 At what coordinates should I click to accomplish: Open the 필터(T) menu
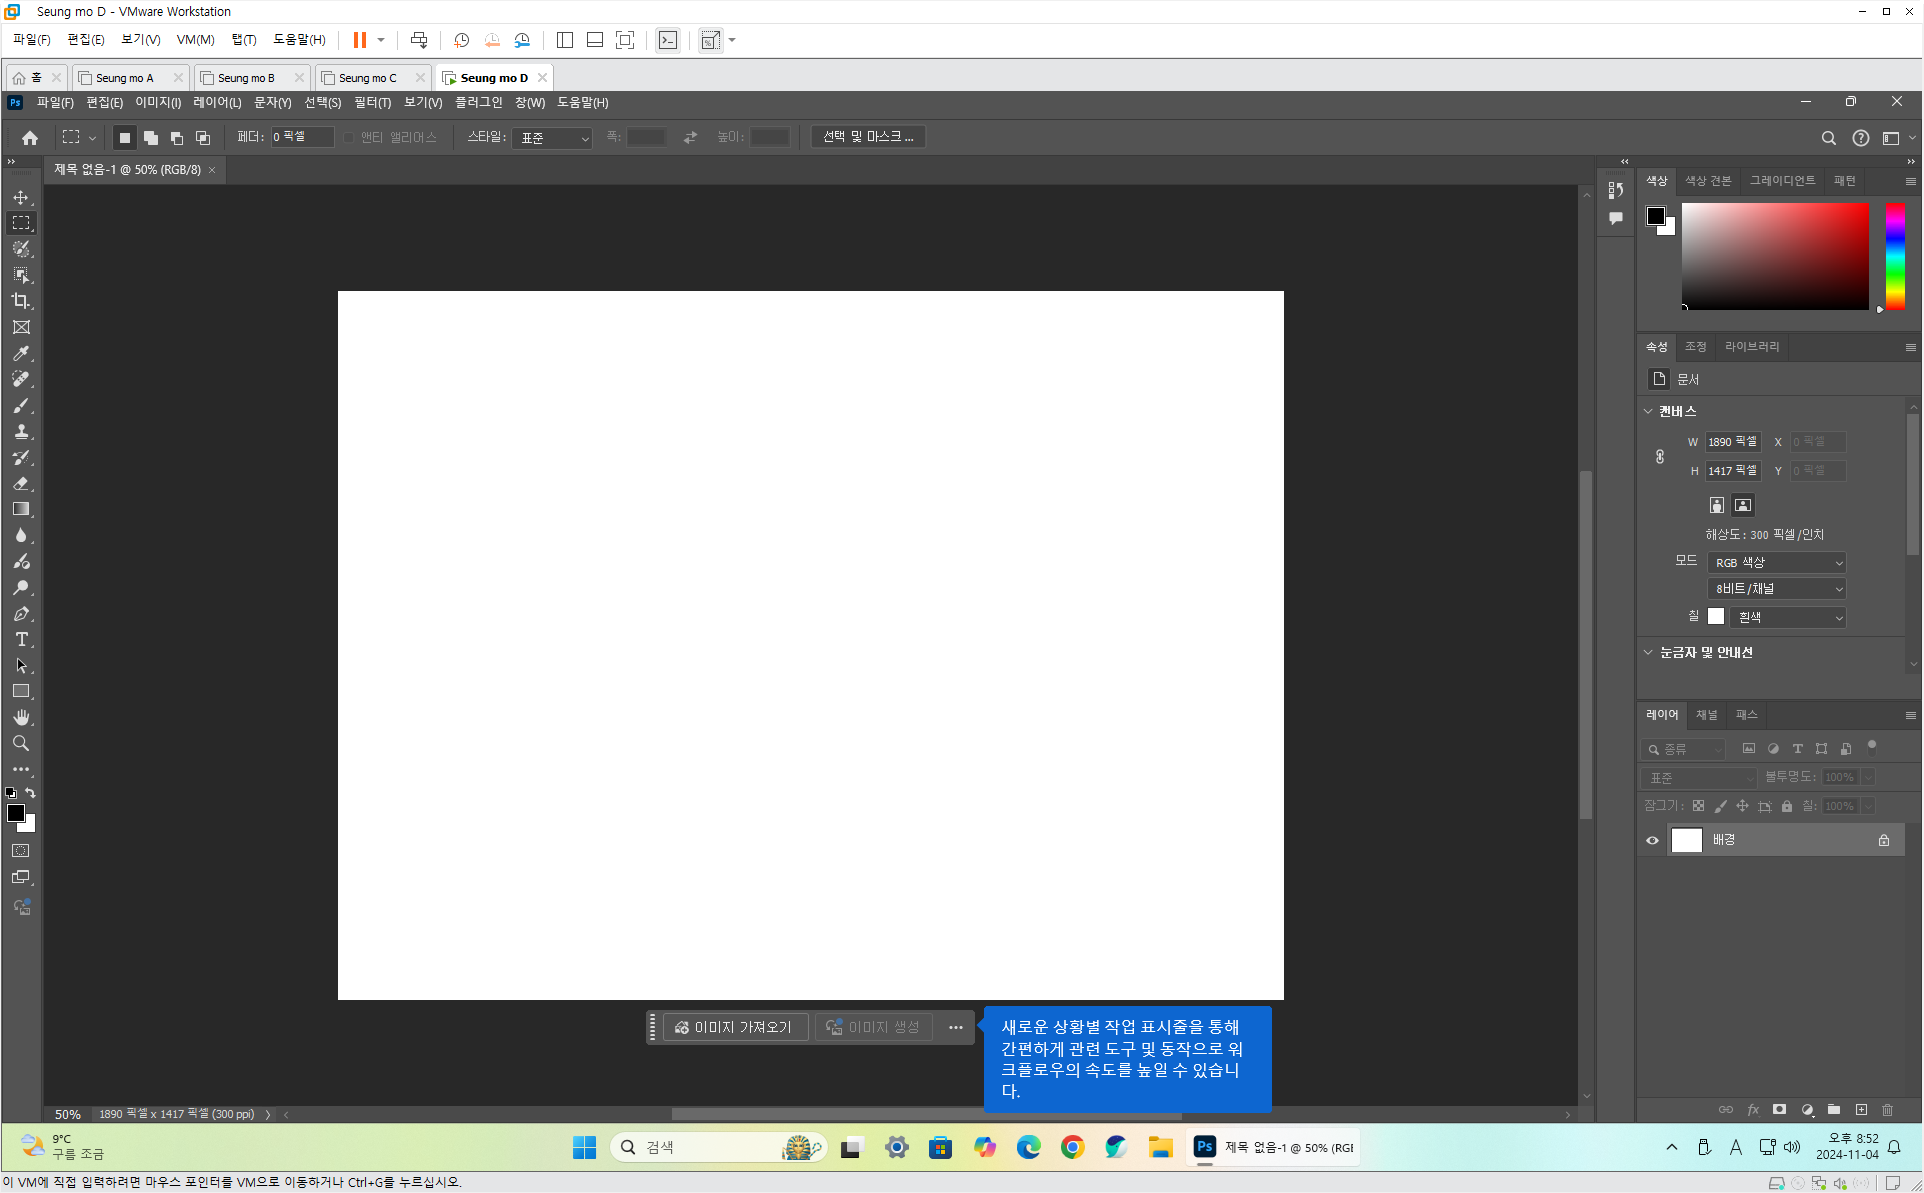pos(372,102)
